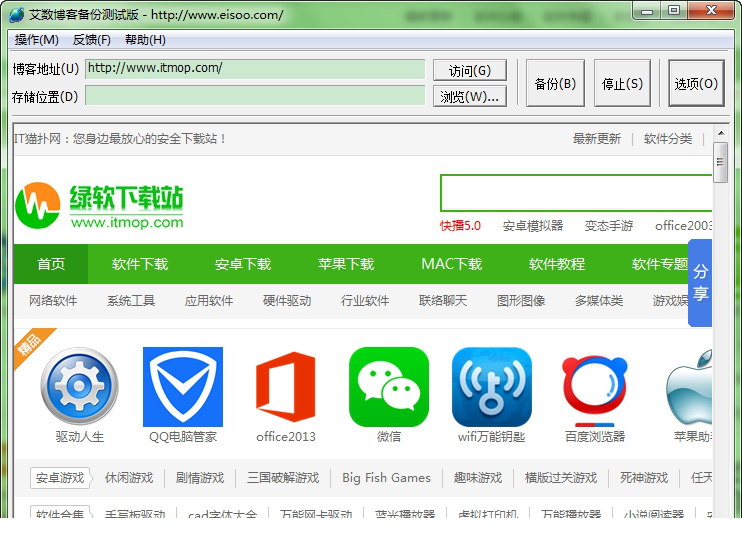Click the 访问(G) button
This screenshot has width=742, height=538.
(x=469, y=71)
